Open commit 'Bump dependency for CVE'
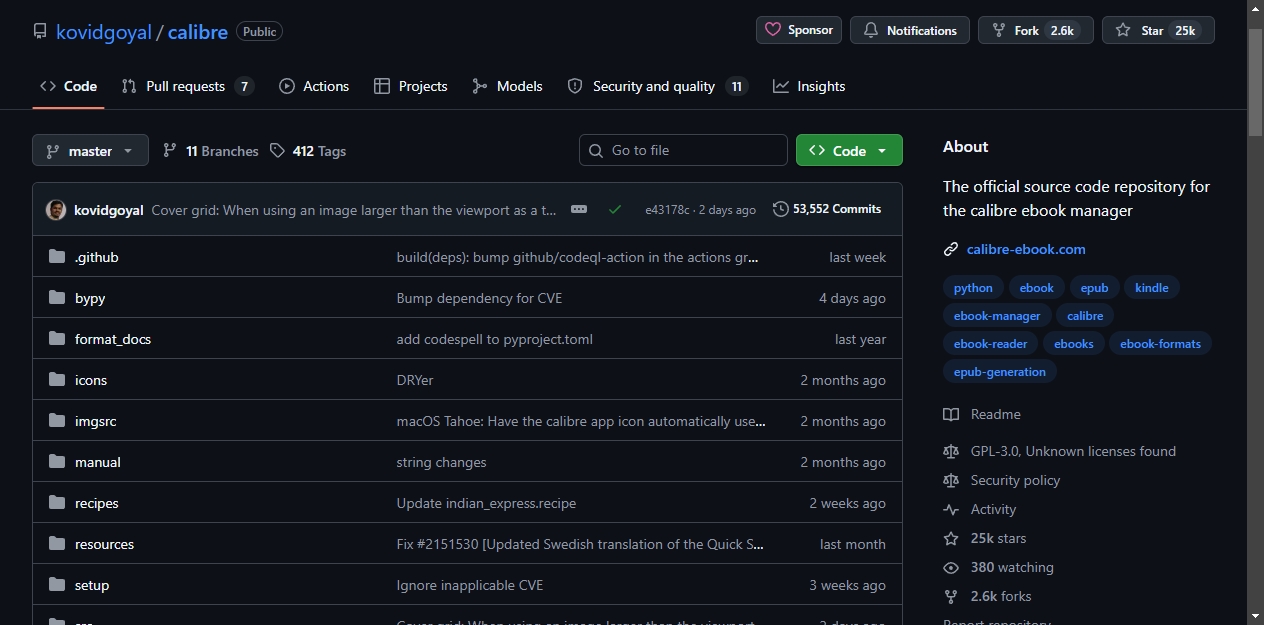Viewport: 1264px width, 625px height. pyautogui.click(x=479, y=298)
